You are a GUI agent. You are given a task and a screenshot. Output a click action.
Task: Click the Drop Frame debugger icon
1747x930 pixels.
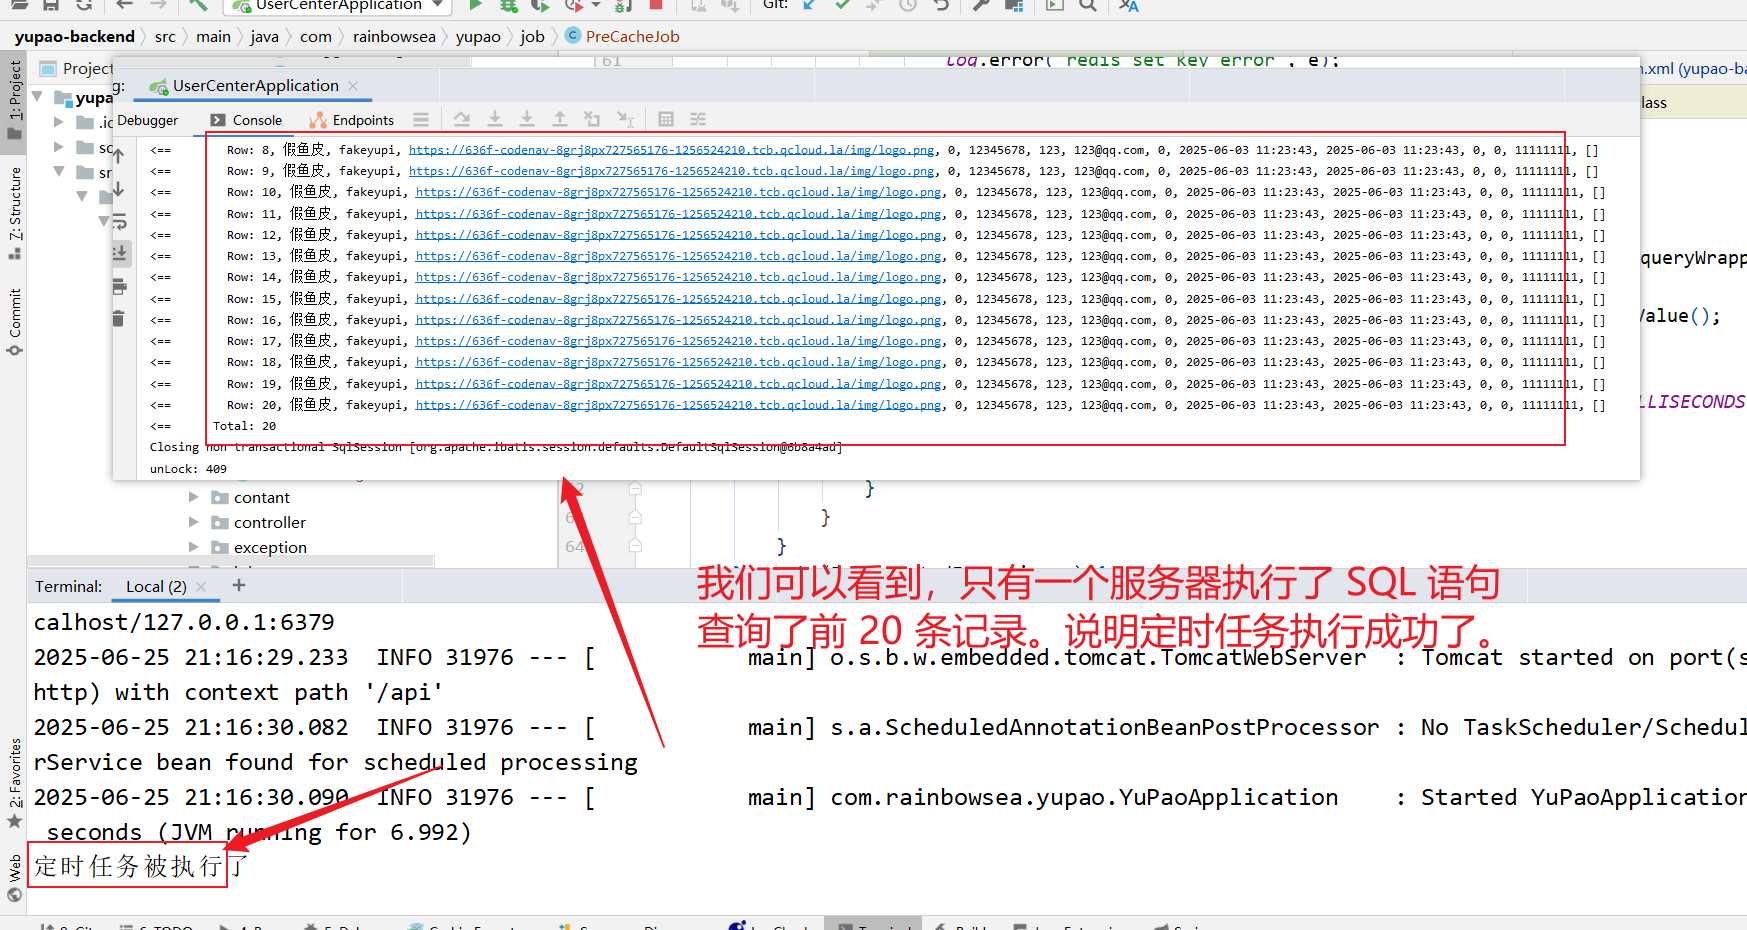pos(592,120)
